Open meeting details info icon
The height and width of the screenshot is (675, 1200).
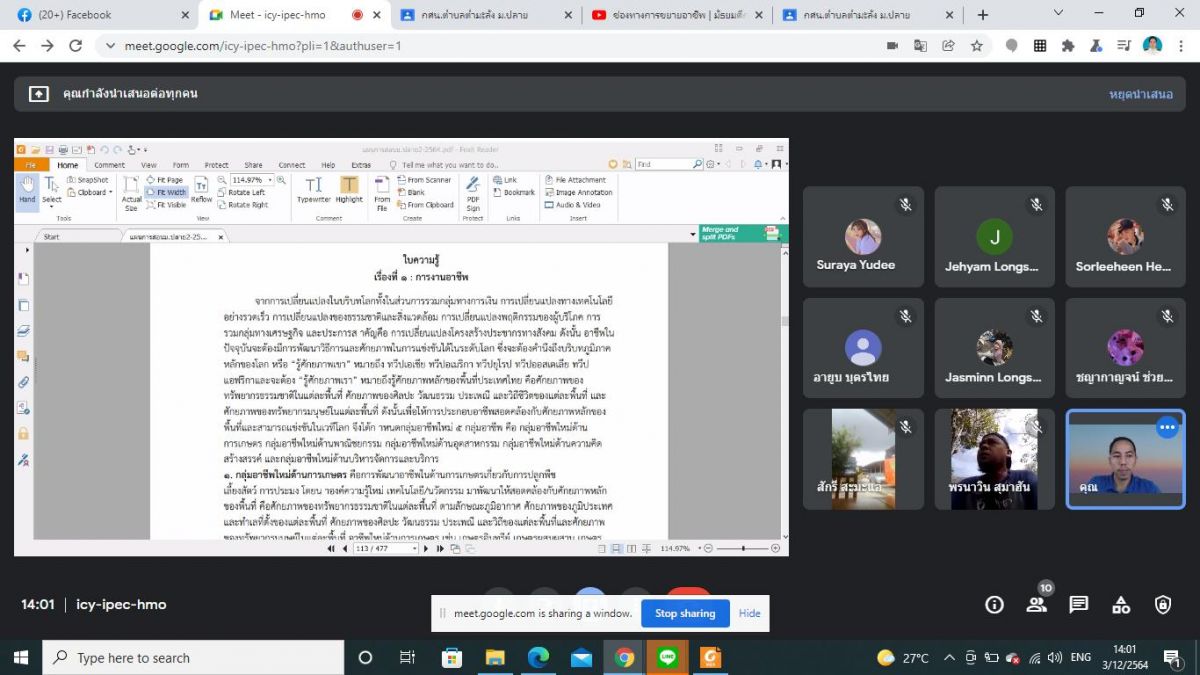(x=994, y=604)
